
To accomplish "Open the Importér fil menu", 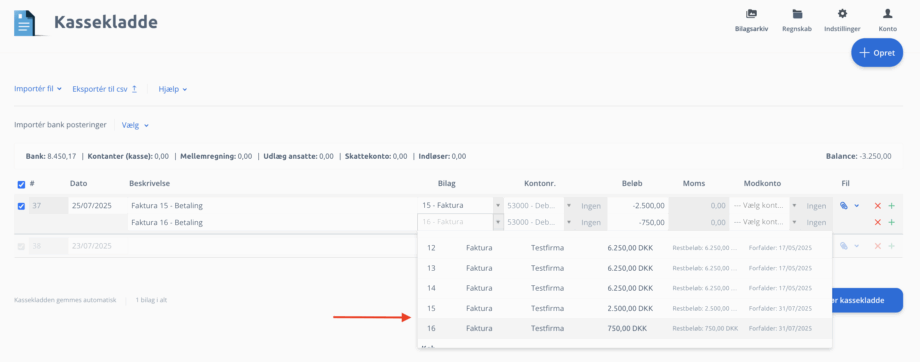I will (38, 89).
